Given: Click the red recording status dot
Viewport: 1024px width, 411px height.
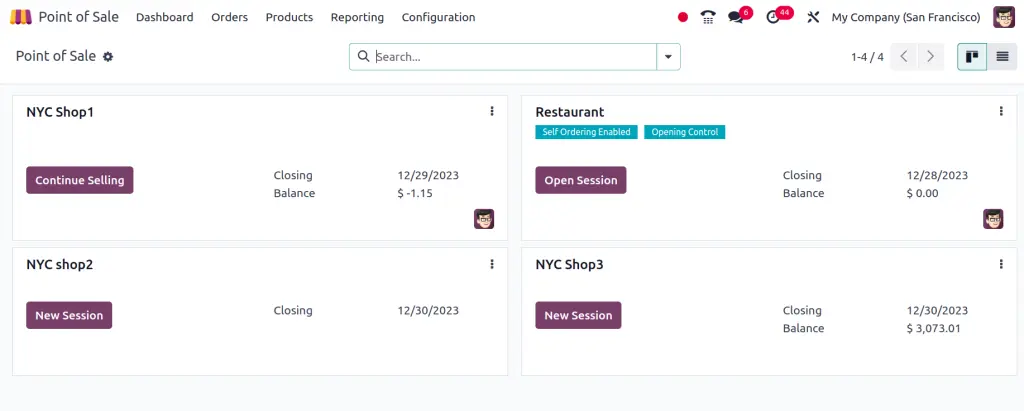Looking at the screenshot, I should pos(683,17).
